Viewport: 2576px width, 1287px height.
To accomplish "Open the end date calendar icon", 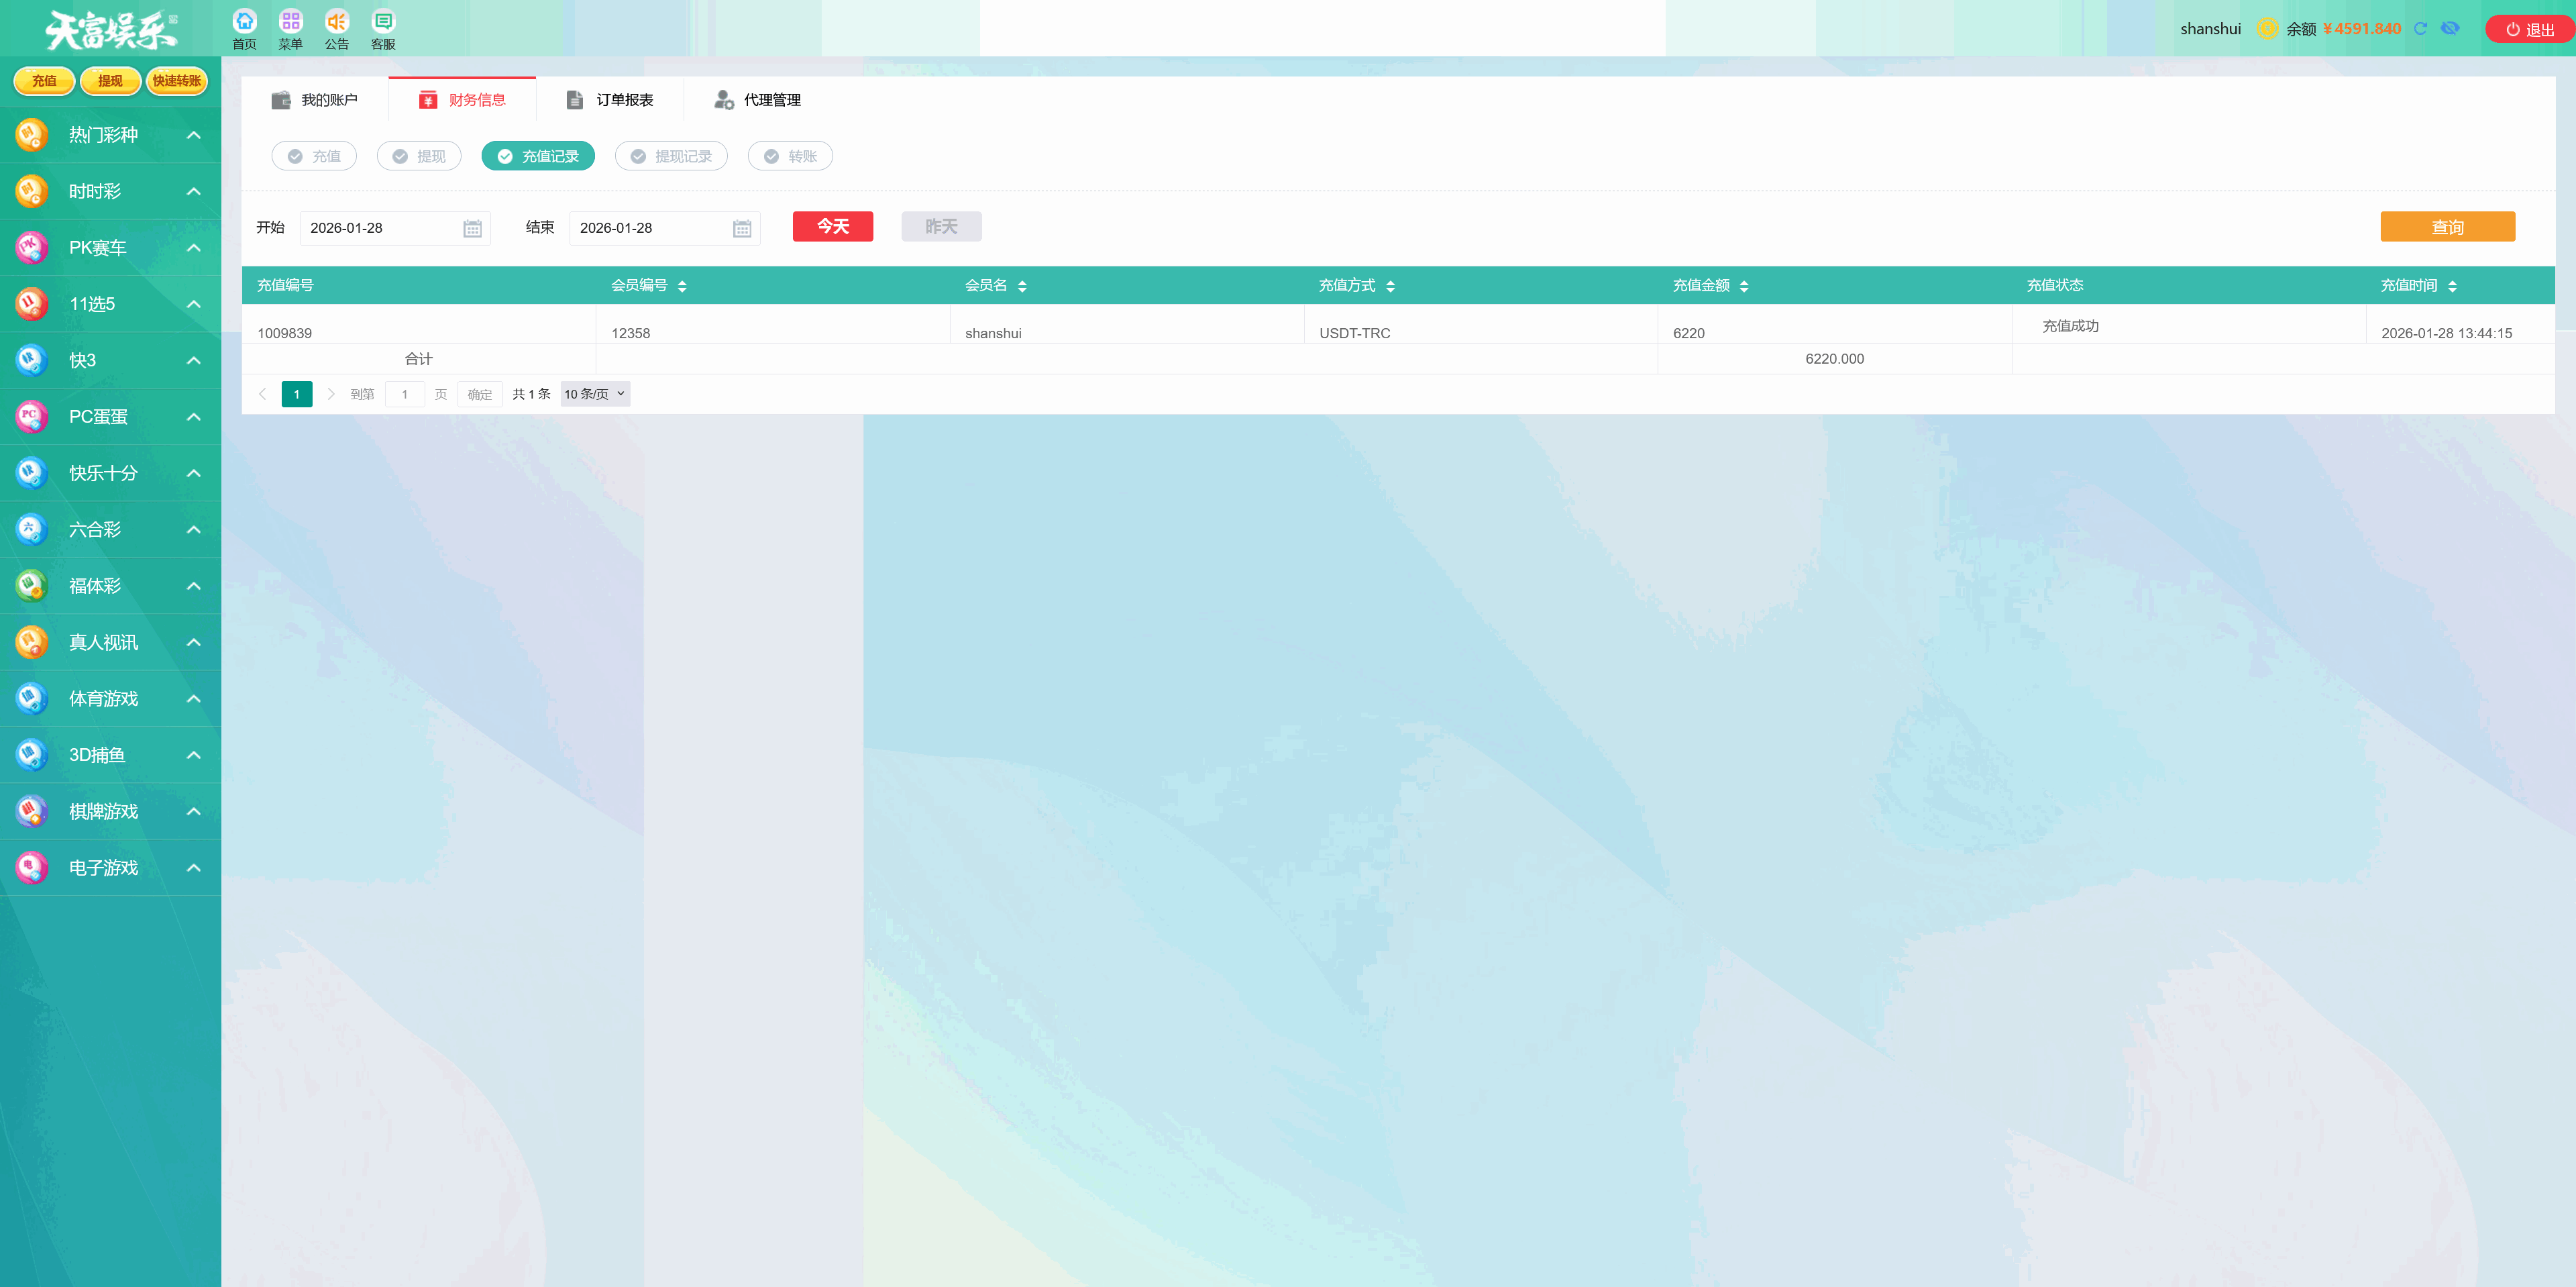I will click(742, 229).
